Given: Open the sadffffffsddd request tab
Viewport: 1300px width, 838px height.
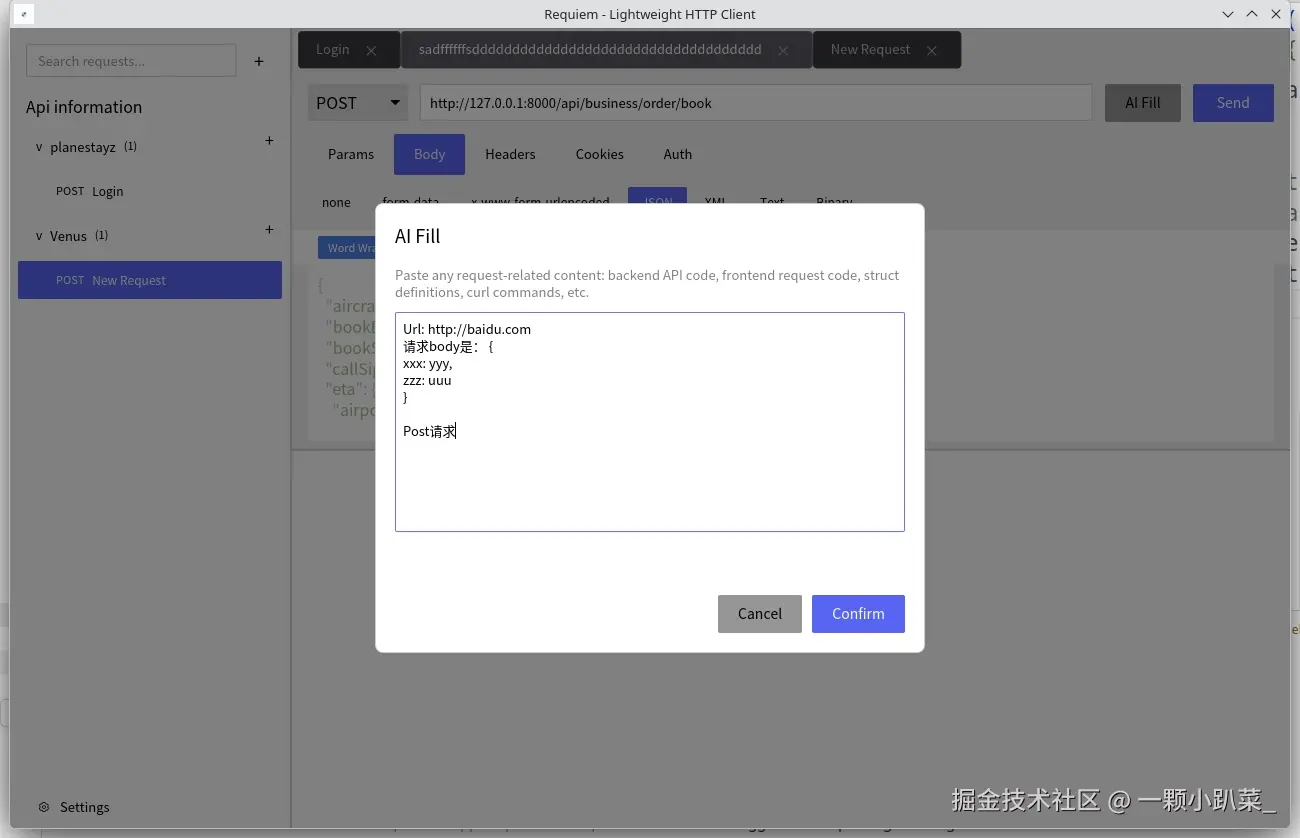Looking at the screenshot, I should tap(590, 50).
